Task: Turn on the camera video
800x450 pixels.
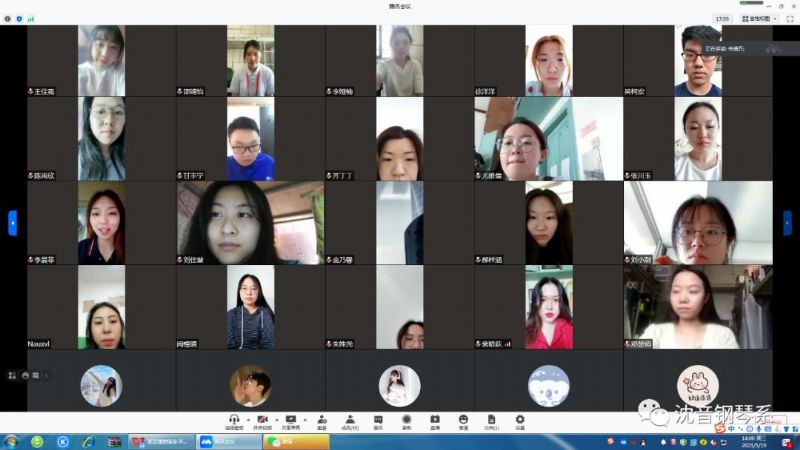Action: coord(261,420)
